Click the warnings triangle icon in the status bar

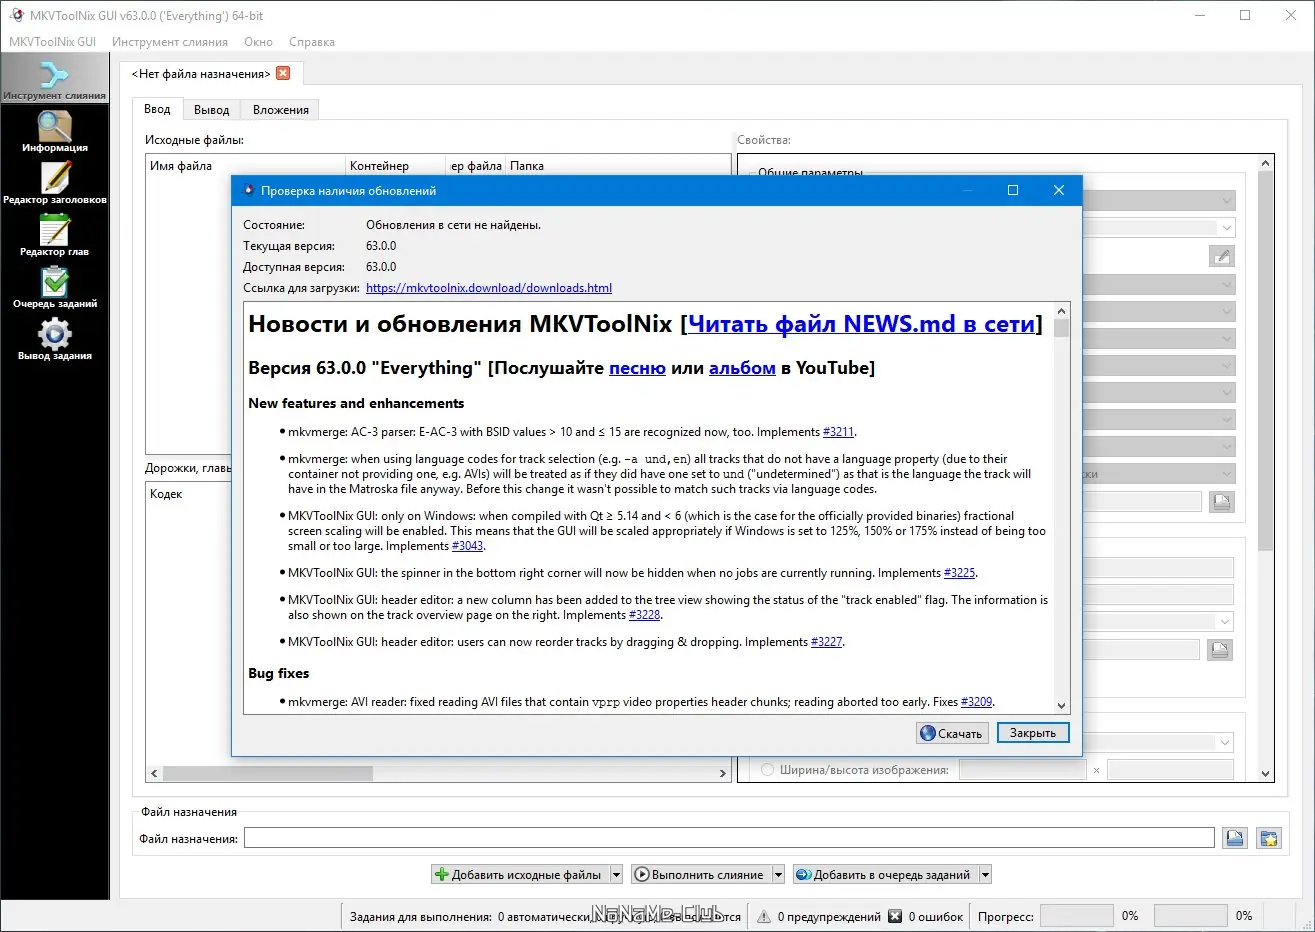click(x=764, y=916)
